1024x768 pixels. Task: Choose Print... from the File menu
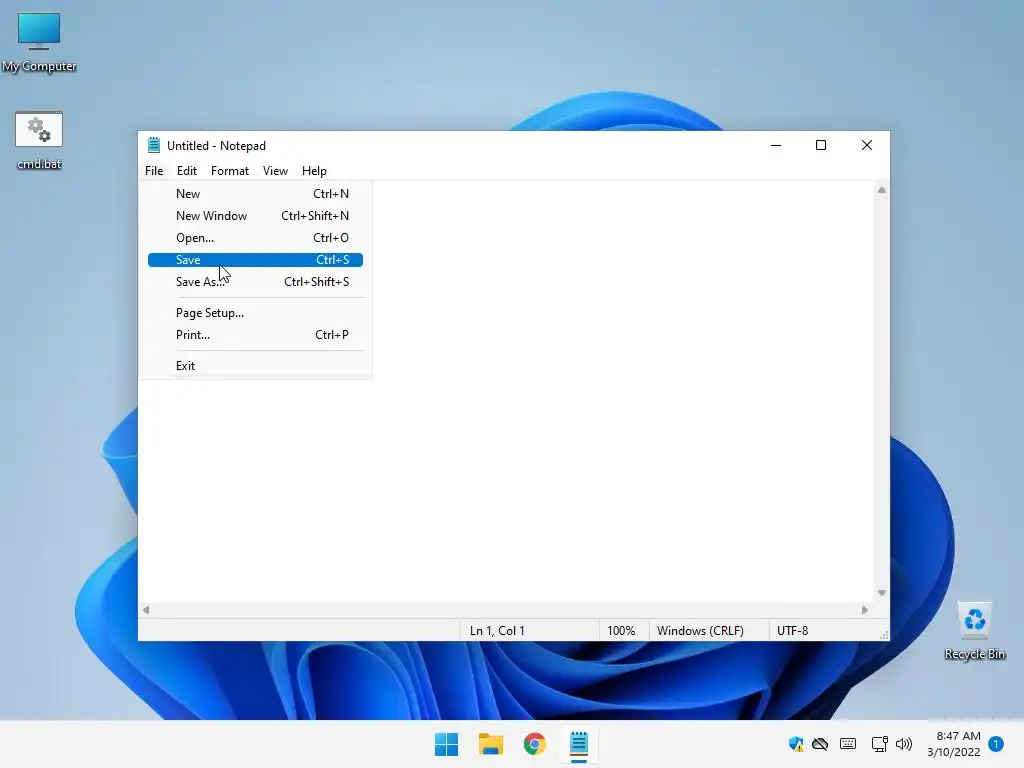tap(255, 335)
